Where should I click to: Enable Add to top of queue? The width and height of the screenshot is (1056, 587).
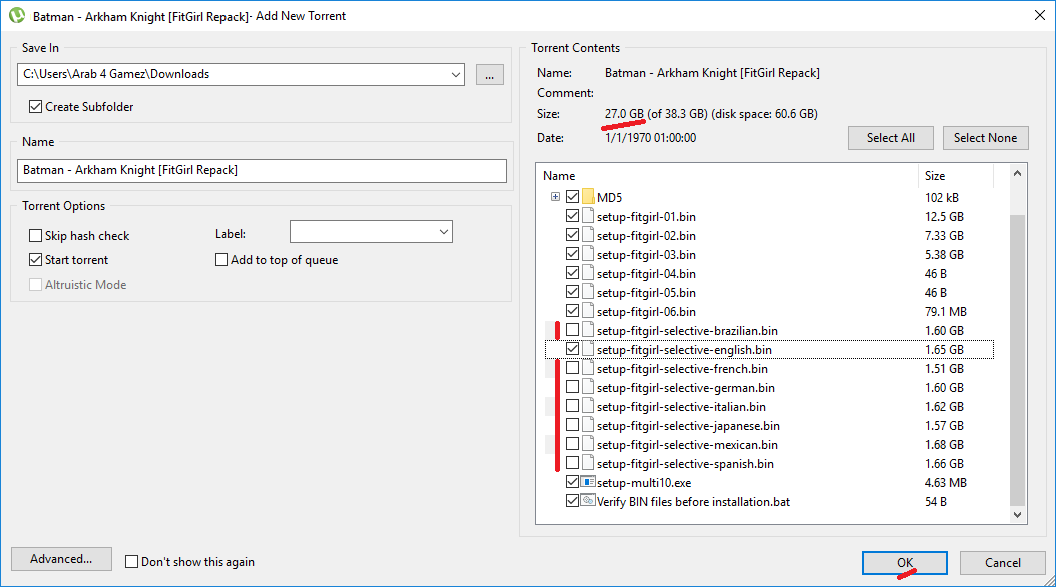click(x=222, y=260)
